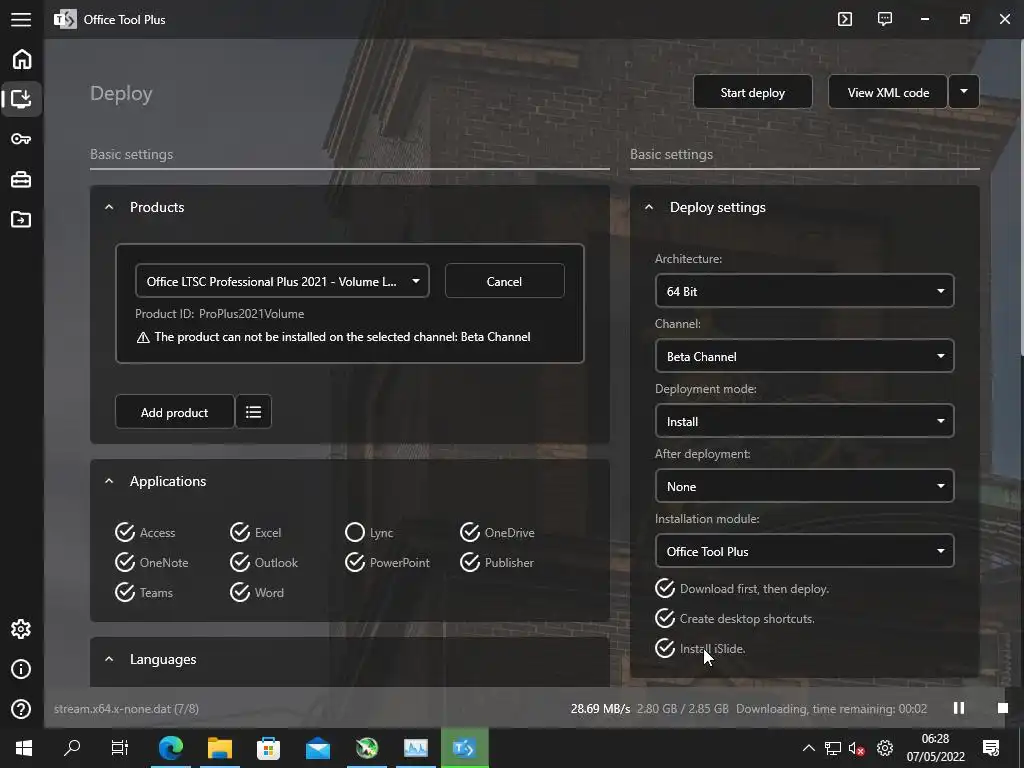This screenshot has width=1024, height=768.
Task: Select the left Basic settings tab
Action: click(x=131, y=154)
